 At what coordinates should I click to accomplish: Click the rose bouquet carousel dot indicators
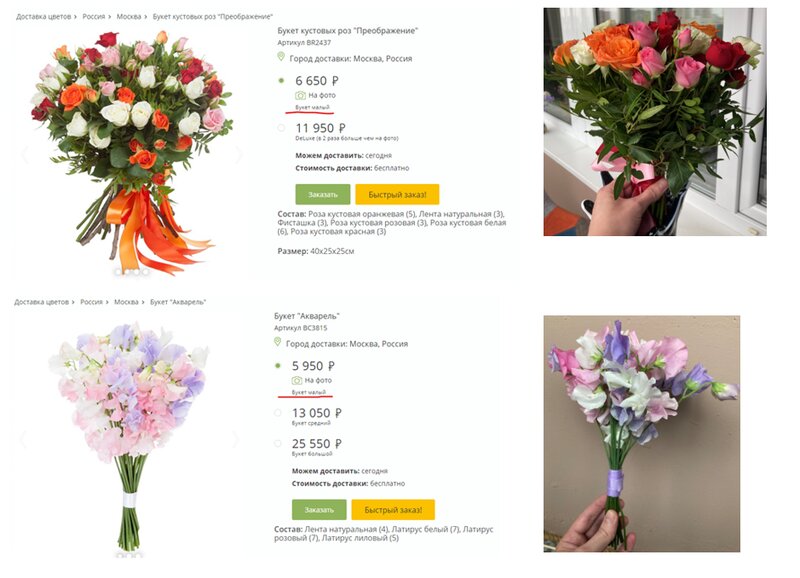pos(132,272)
